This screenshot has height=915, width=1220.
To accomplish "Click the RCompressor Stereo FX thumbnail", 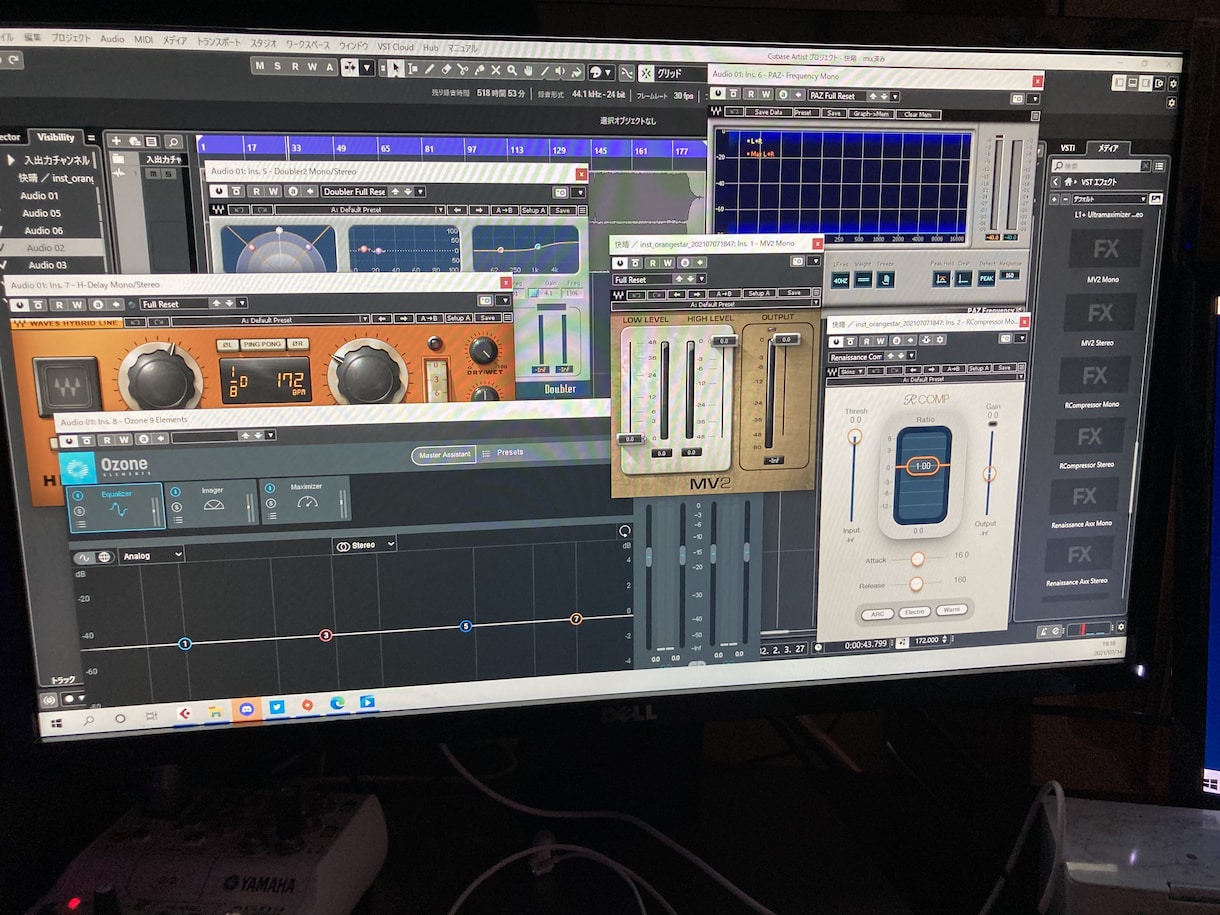I will pos(1089,436).
